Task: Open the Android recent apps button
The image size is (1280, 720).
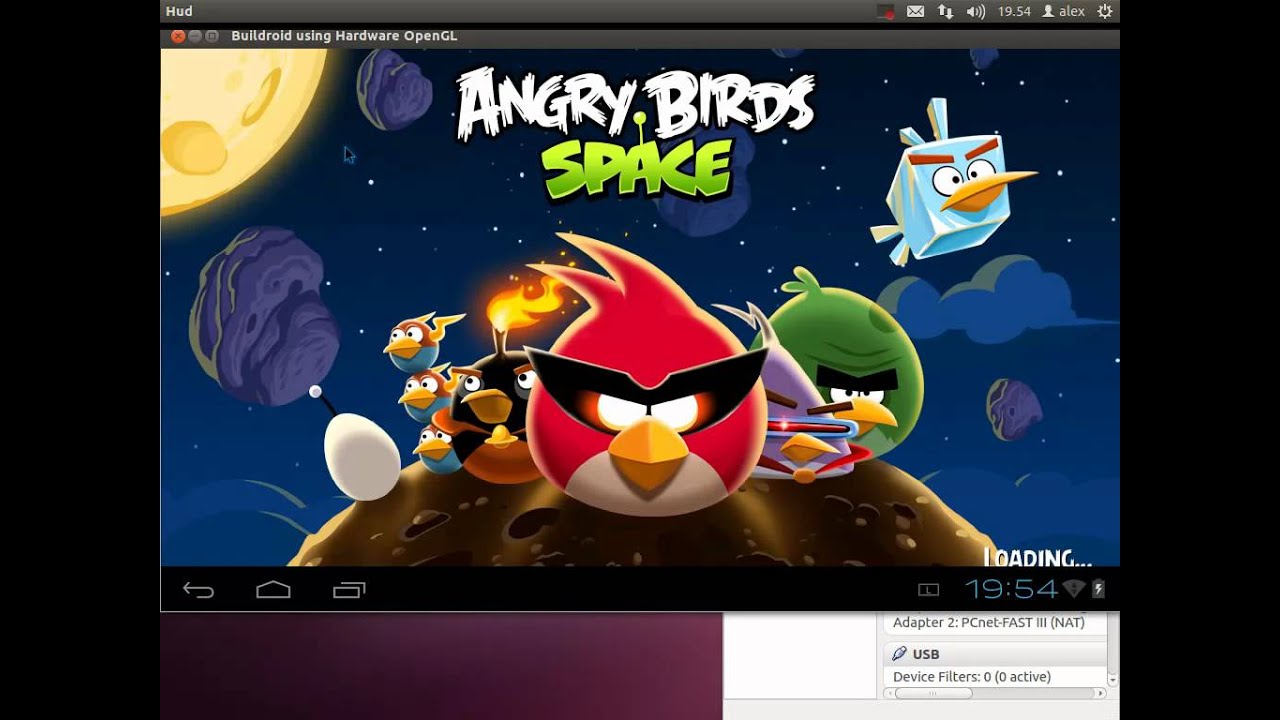Action: point(349,590)
